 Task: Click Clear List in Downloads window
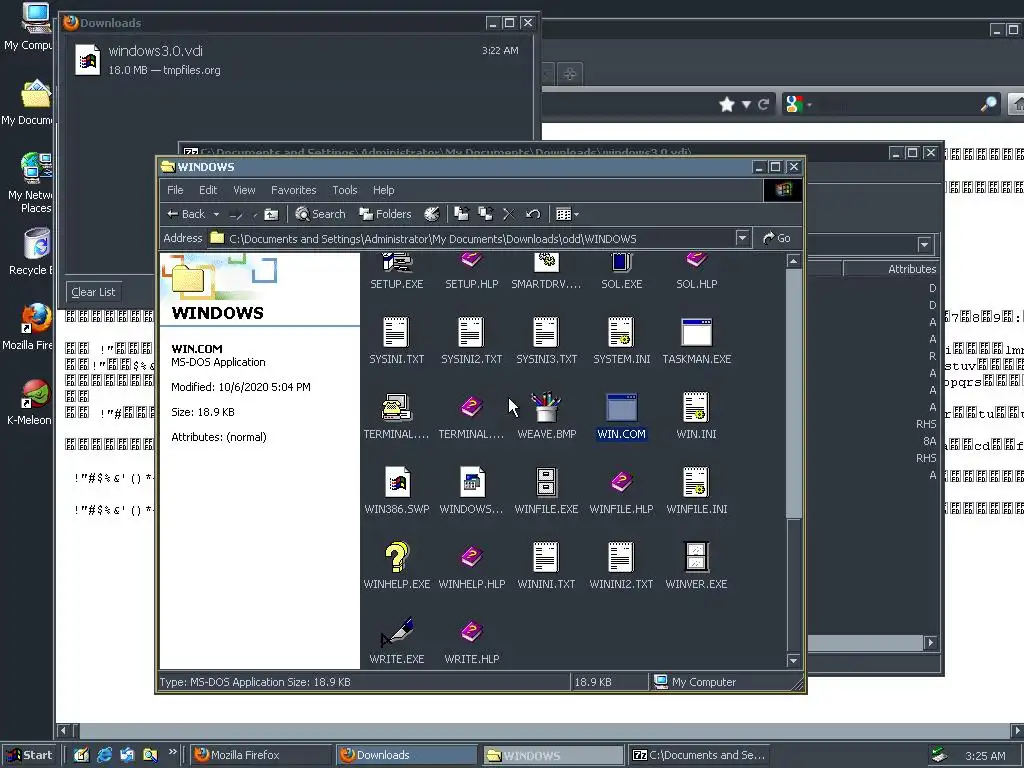point(93,292)
